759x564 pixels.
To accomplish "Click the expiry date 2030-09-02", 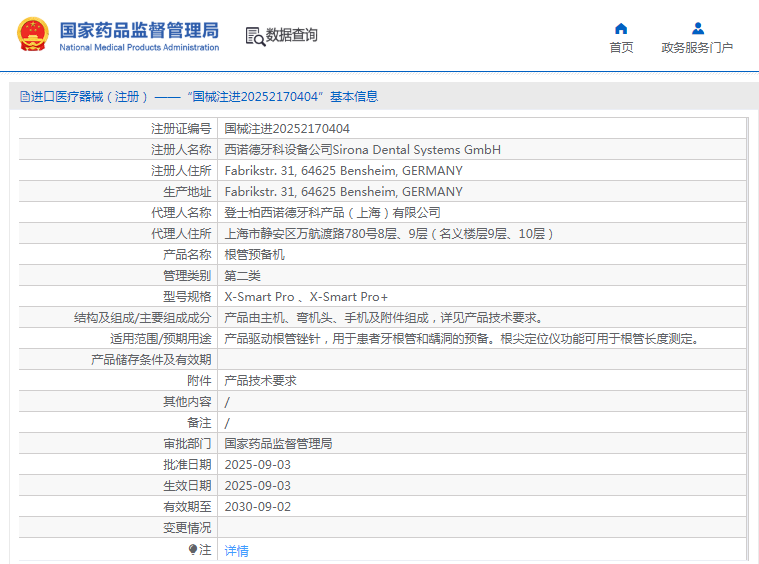I will (x=258, y=507).
